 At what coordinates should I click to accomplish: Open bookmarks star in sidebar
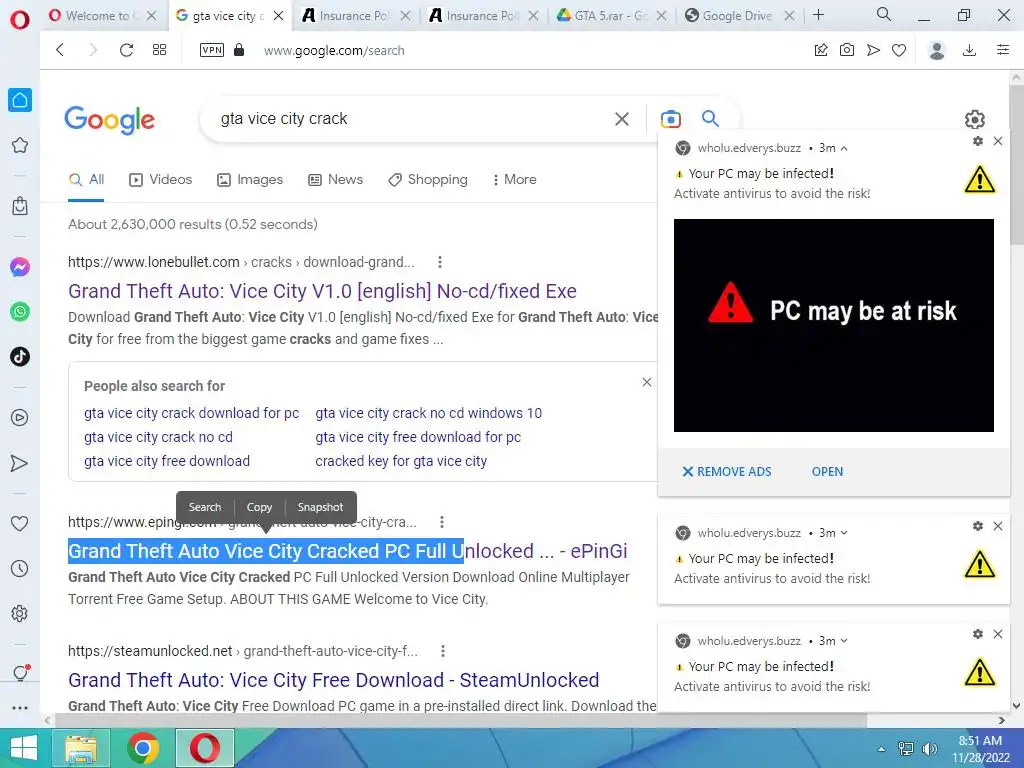(x=20, y=145)
